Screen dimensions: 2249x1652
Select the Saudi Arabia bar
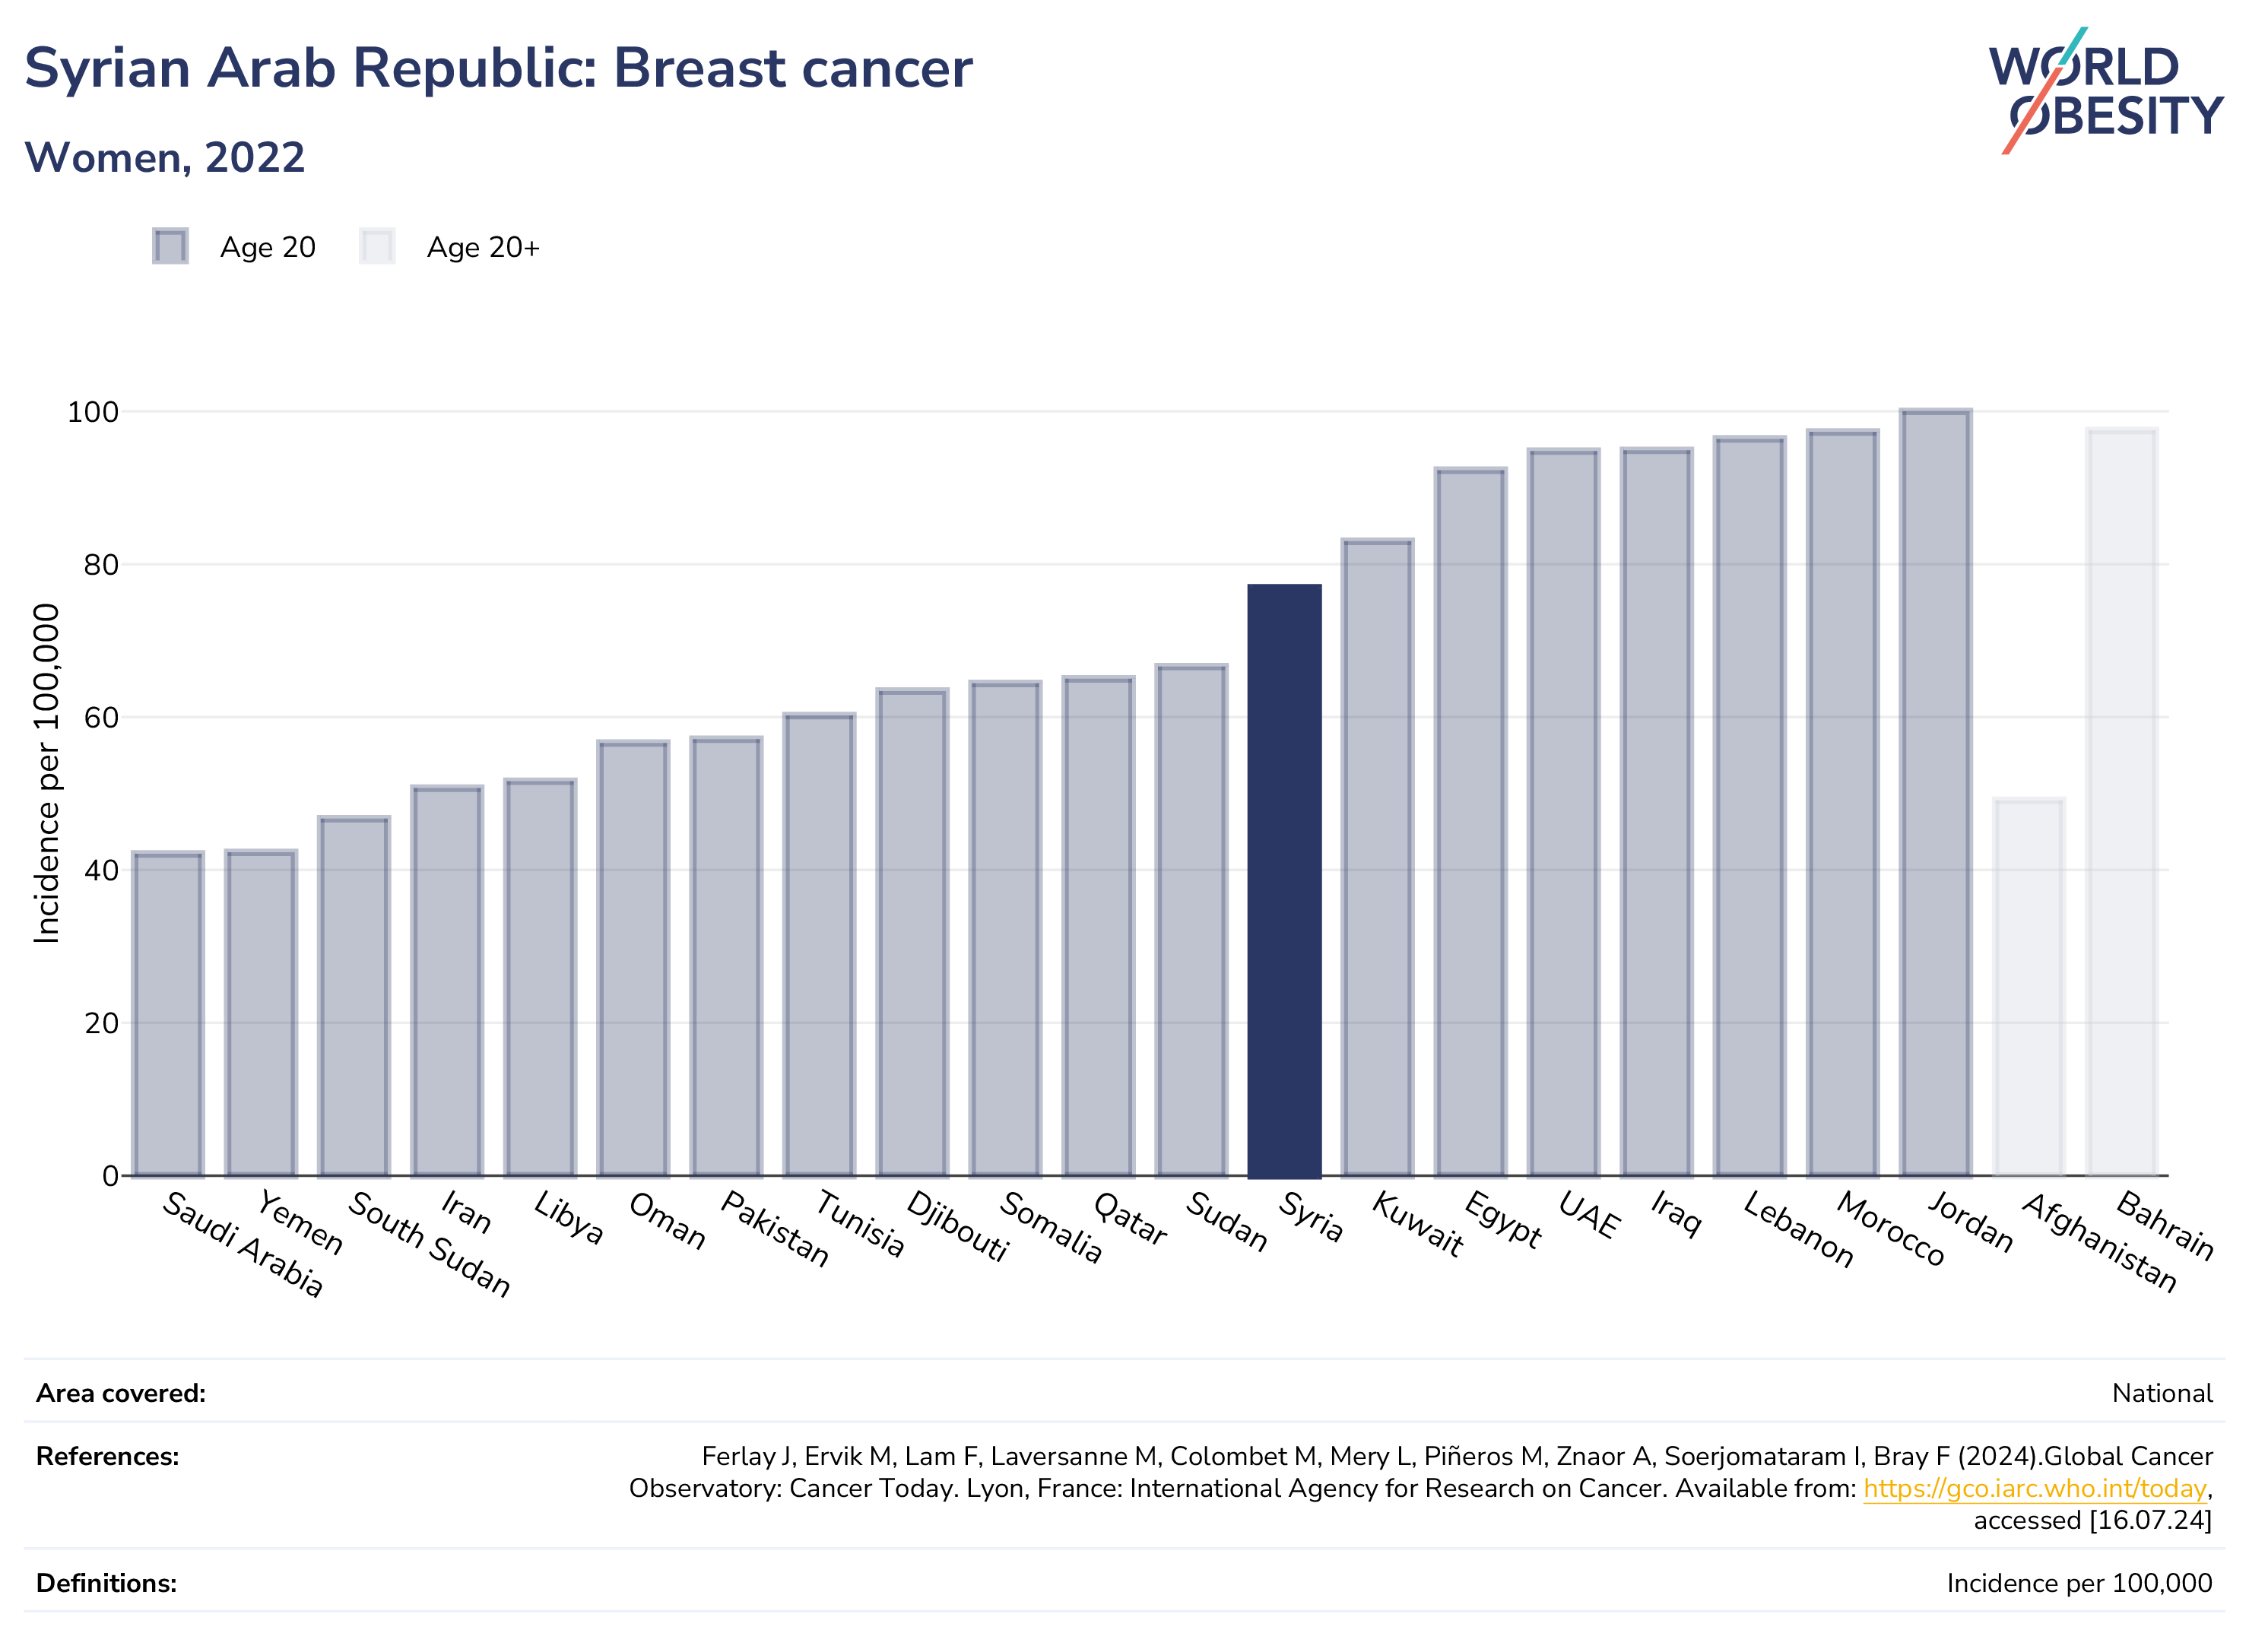point(168,1014)
